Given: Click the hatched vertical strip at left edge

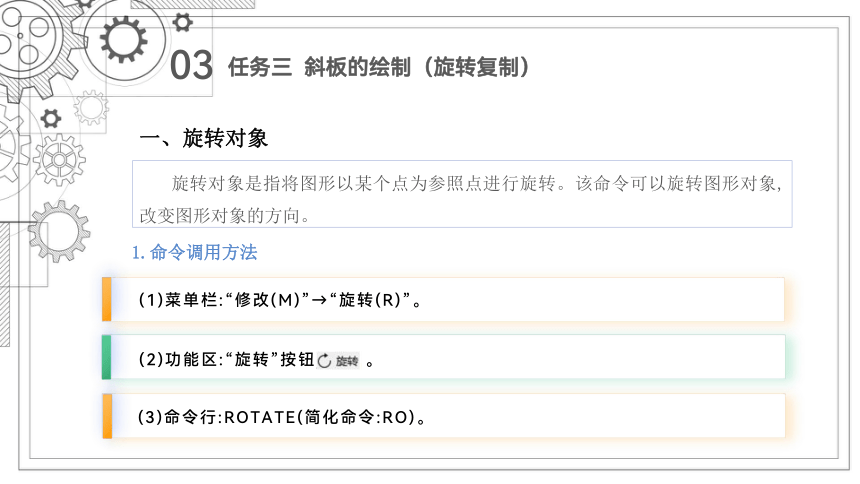Looking at the screenshot, I should 4,284.
